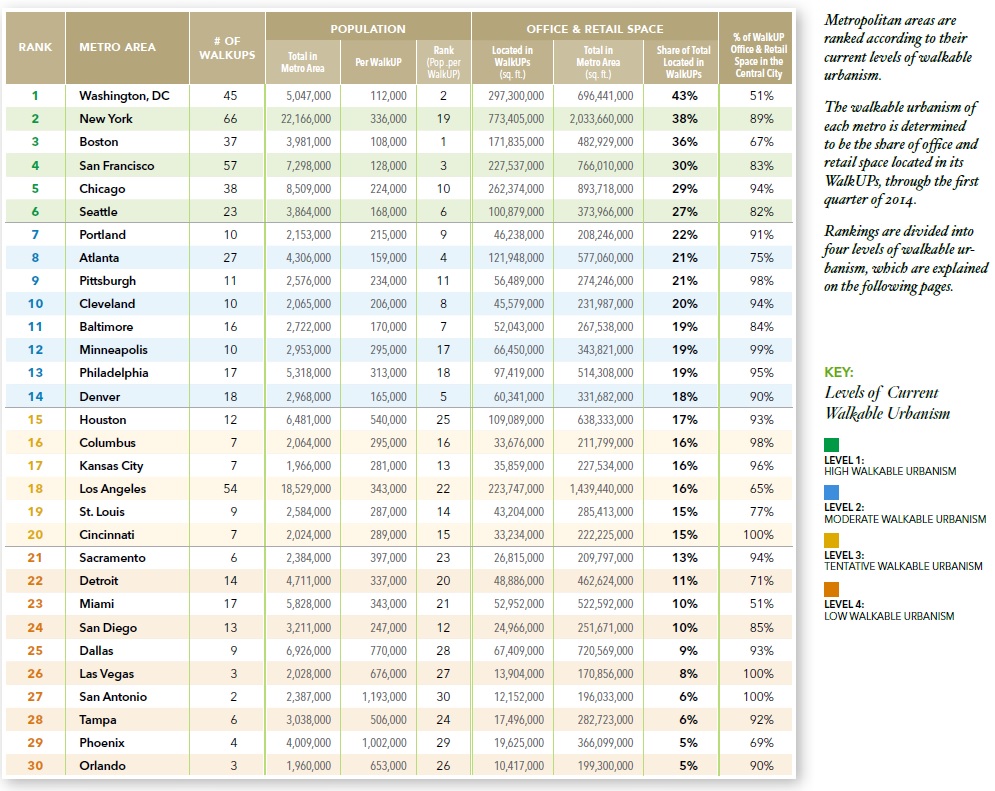Click Pittsburgh's 98% central city value

tap(761, 280)
